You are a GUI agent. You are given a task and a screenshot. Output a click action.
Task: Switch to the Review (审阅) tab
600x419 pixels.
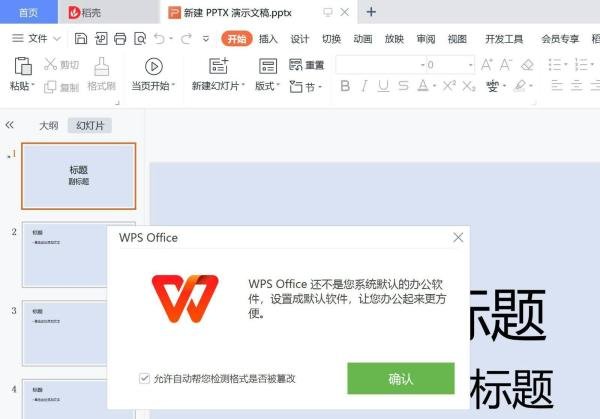[x=426, y=39]
